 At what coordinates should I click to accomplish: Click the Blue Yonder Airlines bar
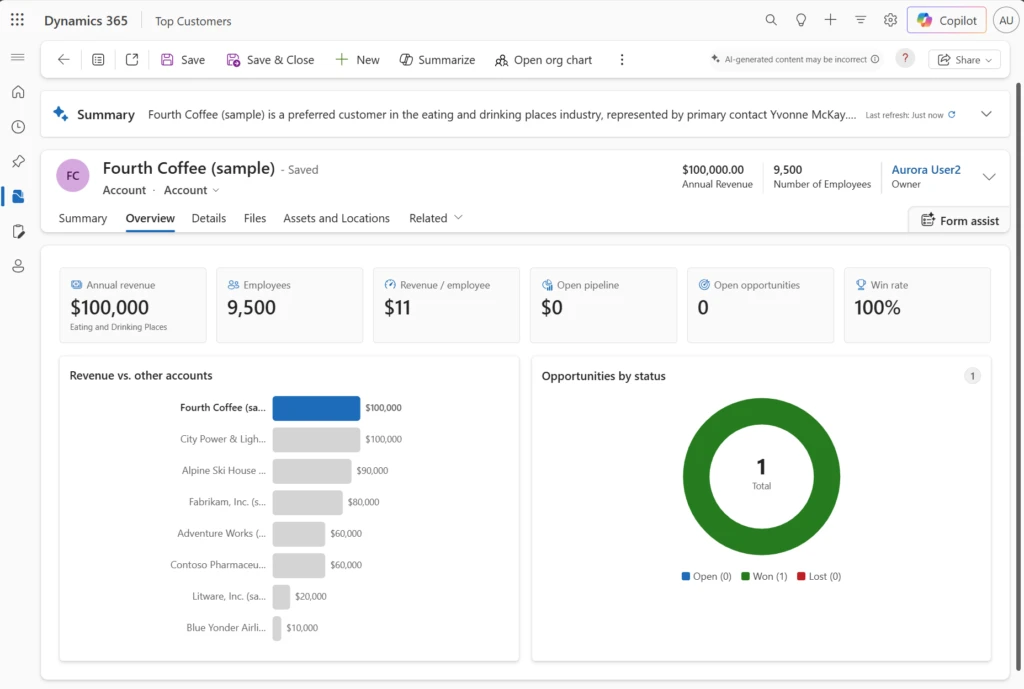pyautogui.click(x=277, y=628)
